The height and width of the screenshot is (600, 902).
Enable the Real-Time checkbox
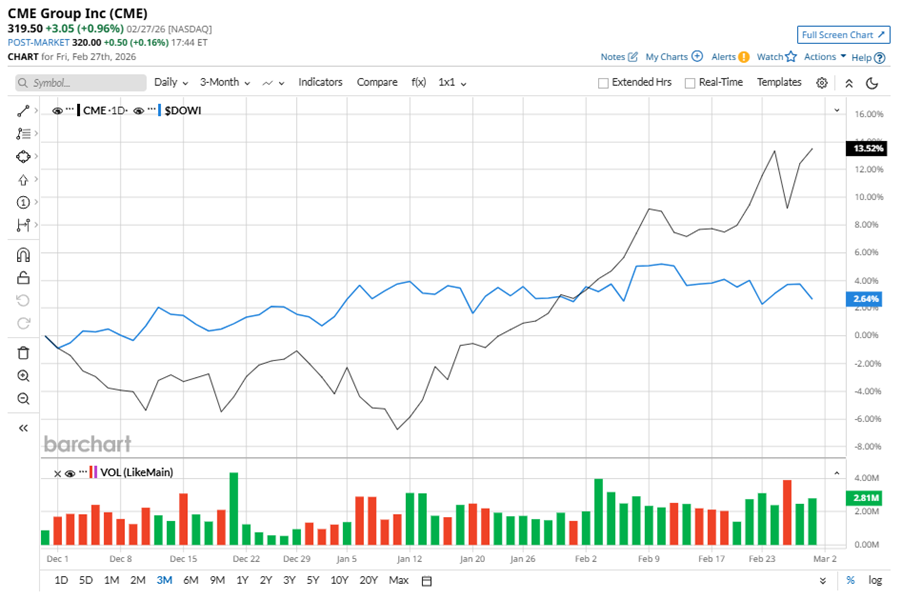tap(690, 83)
